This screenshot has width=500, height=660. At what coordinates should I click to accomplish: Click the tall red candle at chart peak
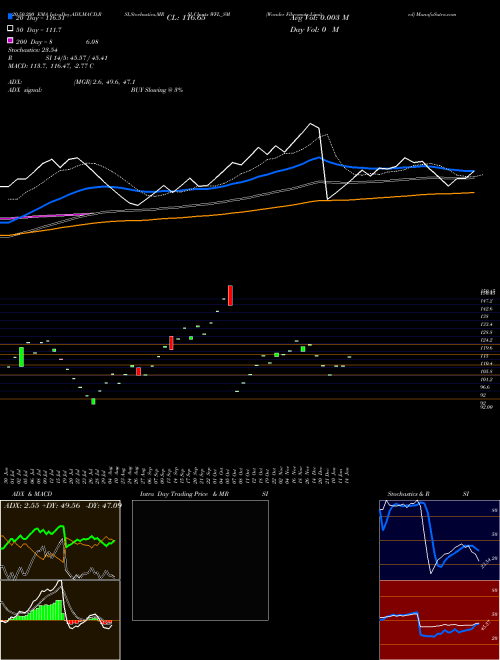230,295
